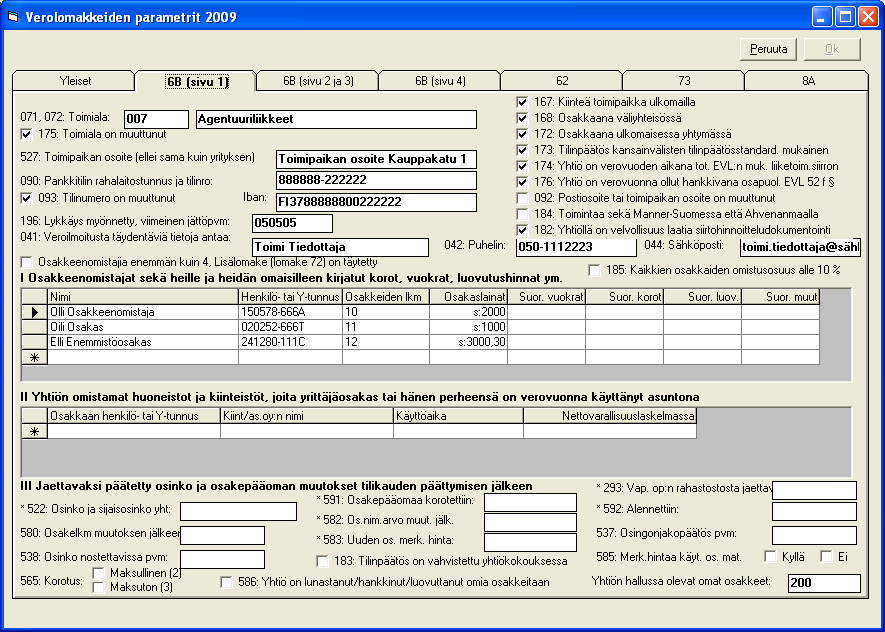Uncheck 168: Osakkaana väliyhteisössä
The image size is (885, 632).
tap(522, 118)
